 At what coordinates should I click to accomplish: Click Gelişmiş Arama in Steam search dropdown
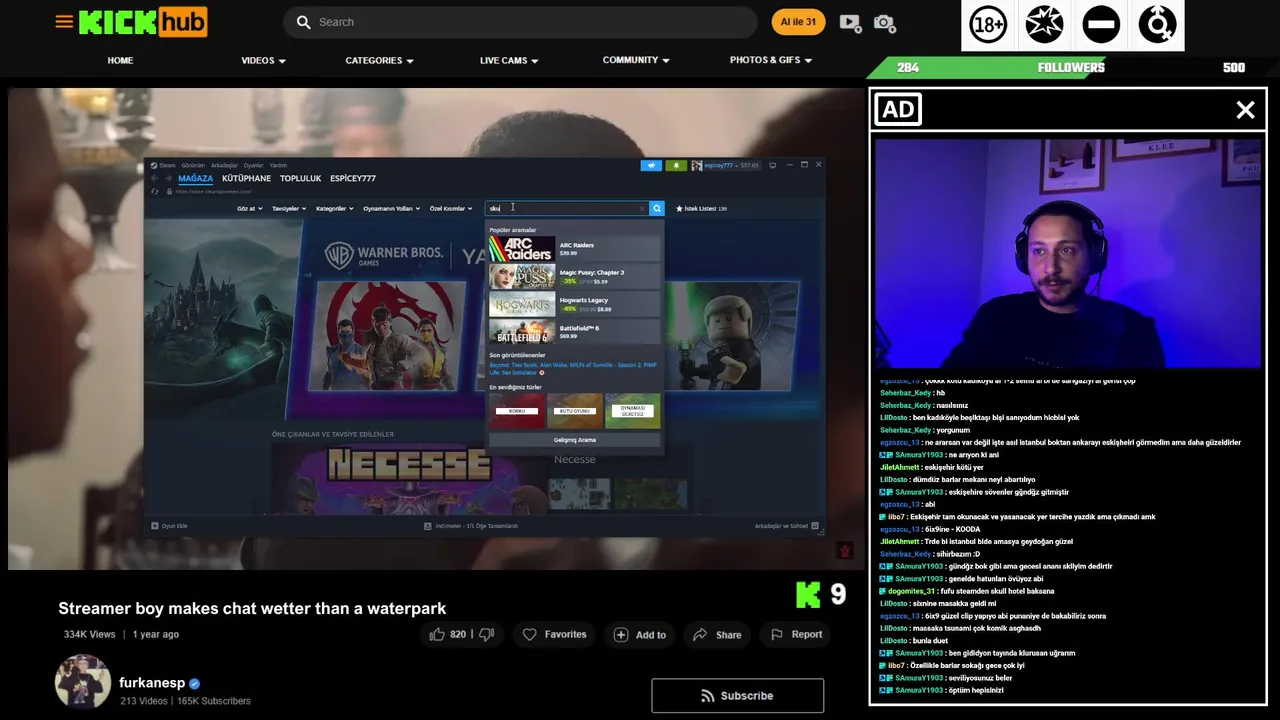pos(574,440)
